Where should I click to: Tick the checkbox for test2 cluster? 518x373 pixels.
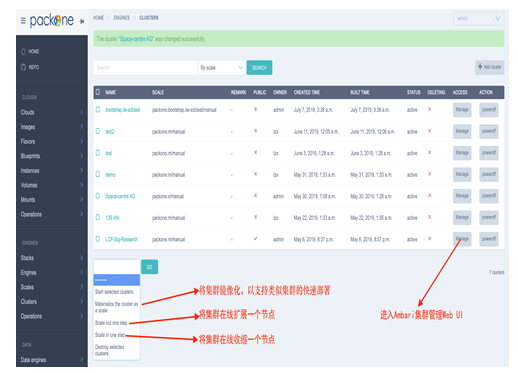(x=98, y=131)
